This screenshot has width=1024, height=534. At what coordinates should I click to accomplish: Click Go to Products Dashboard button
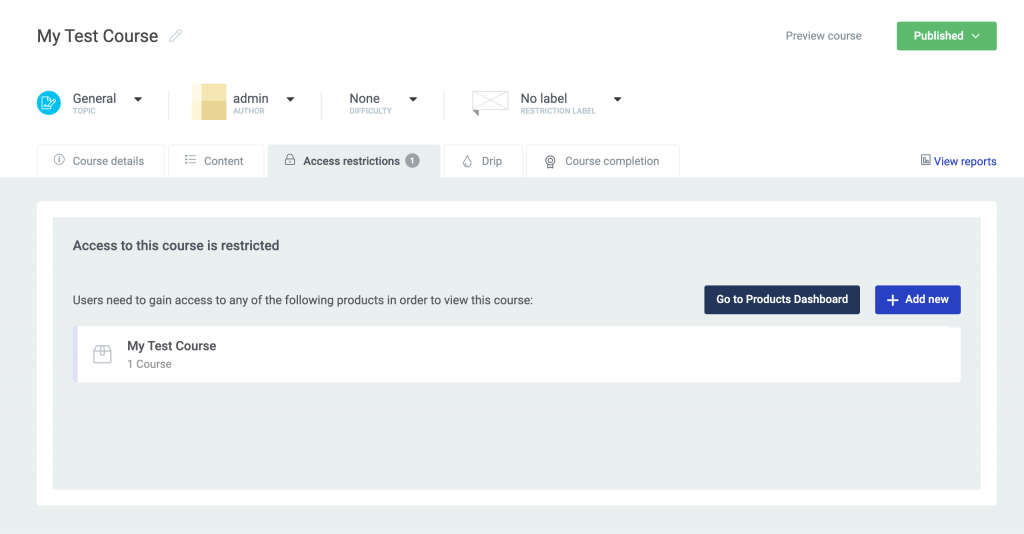click(x=781, y=299)
